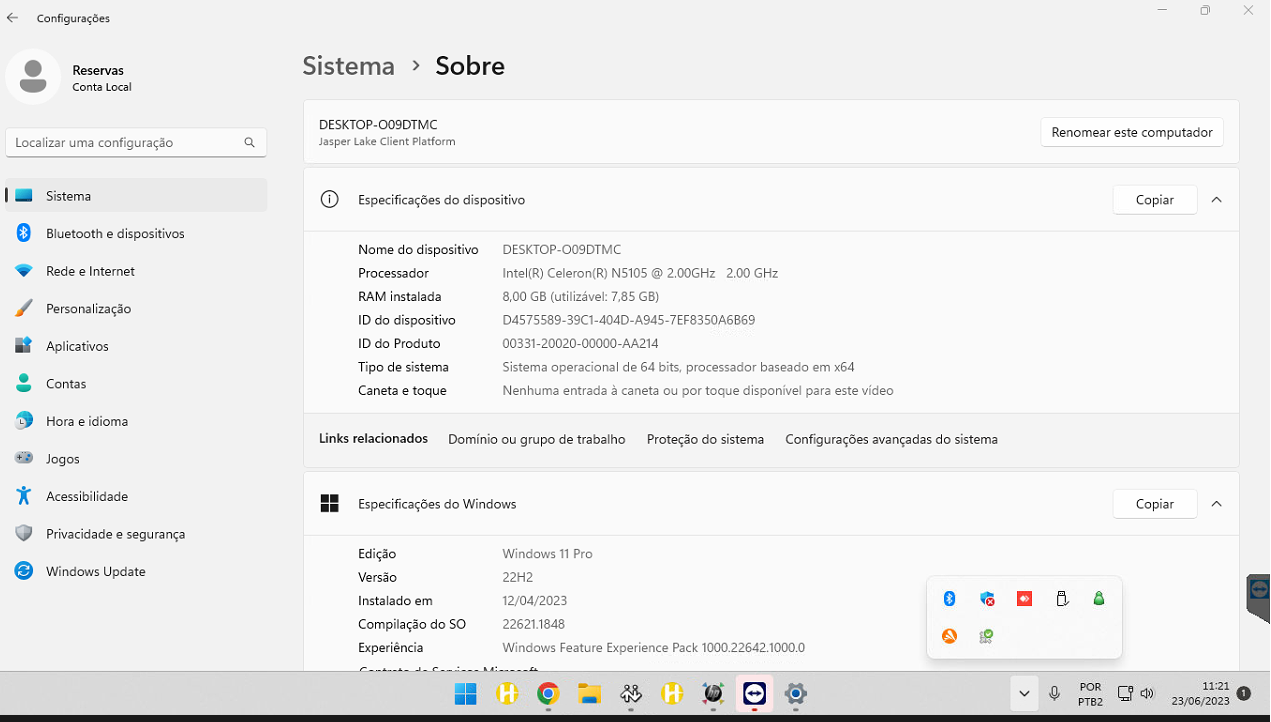This screenshot has height=722, width=1271.
Task: Open Bluetooth e dispositivos settings
Action: [x=115, y=233]
